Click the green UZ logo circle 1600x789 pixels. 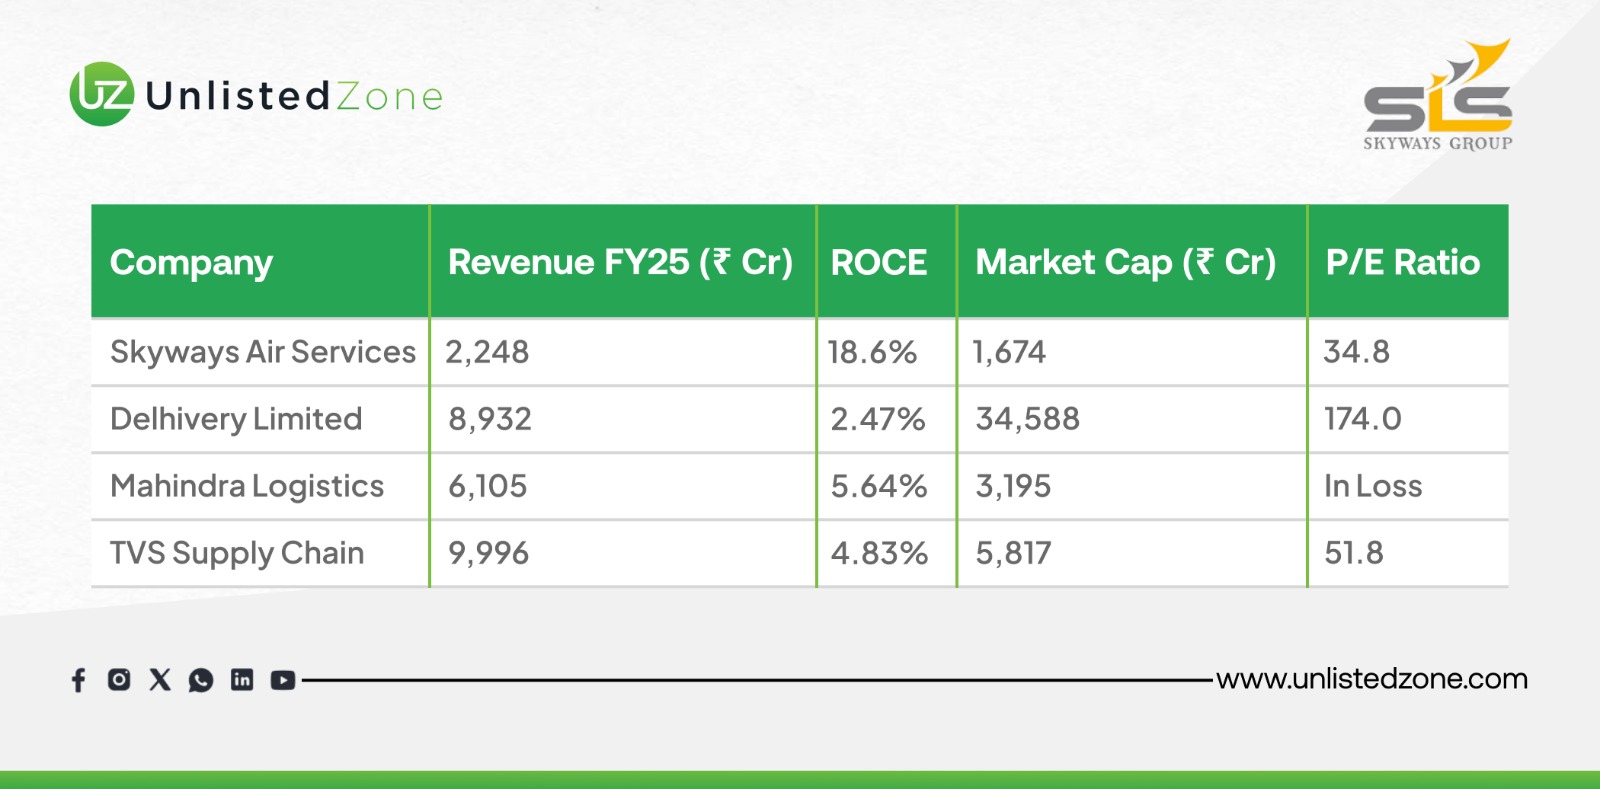click(x=101, y=95)
